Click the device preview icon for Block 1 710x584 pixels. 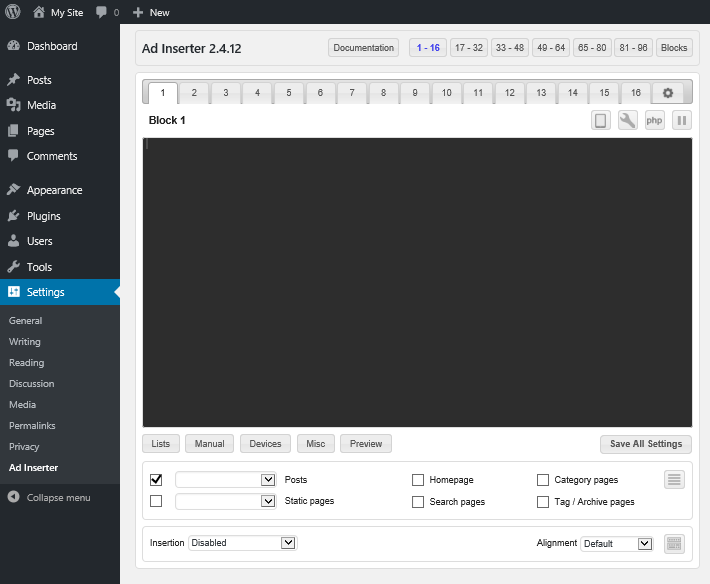point(601,121)
